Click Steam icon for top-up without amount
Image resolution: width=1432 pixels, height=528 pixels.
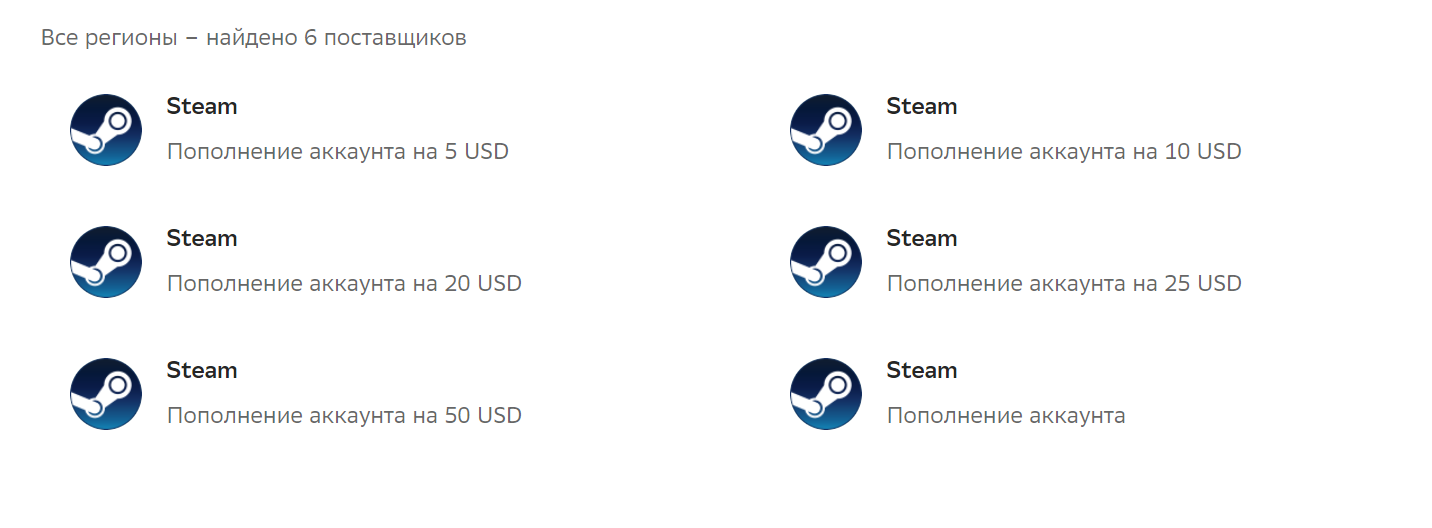click(x=826, y=394)
